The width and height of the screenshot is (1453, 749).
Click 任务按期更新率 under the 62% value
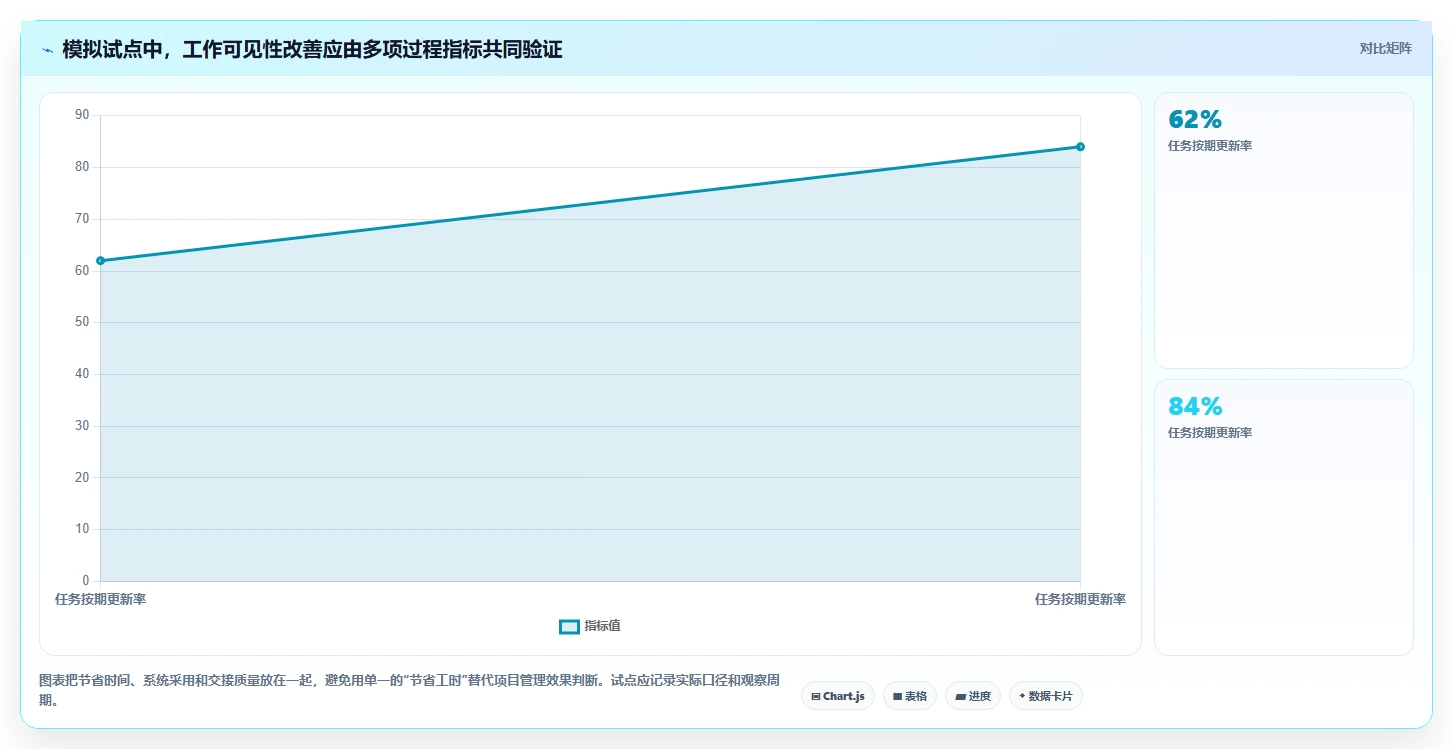coord(1210,146)
